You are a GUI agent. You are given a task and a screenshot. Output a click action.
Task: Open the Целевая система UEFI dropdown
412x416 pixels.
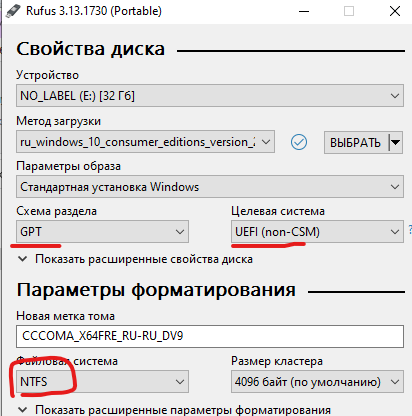pyautogui.click(x=317, y=231)
